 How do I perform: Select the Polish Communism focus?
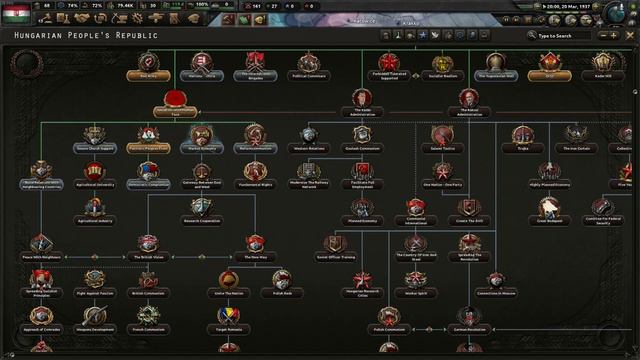point(389,321)
